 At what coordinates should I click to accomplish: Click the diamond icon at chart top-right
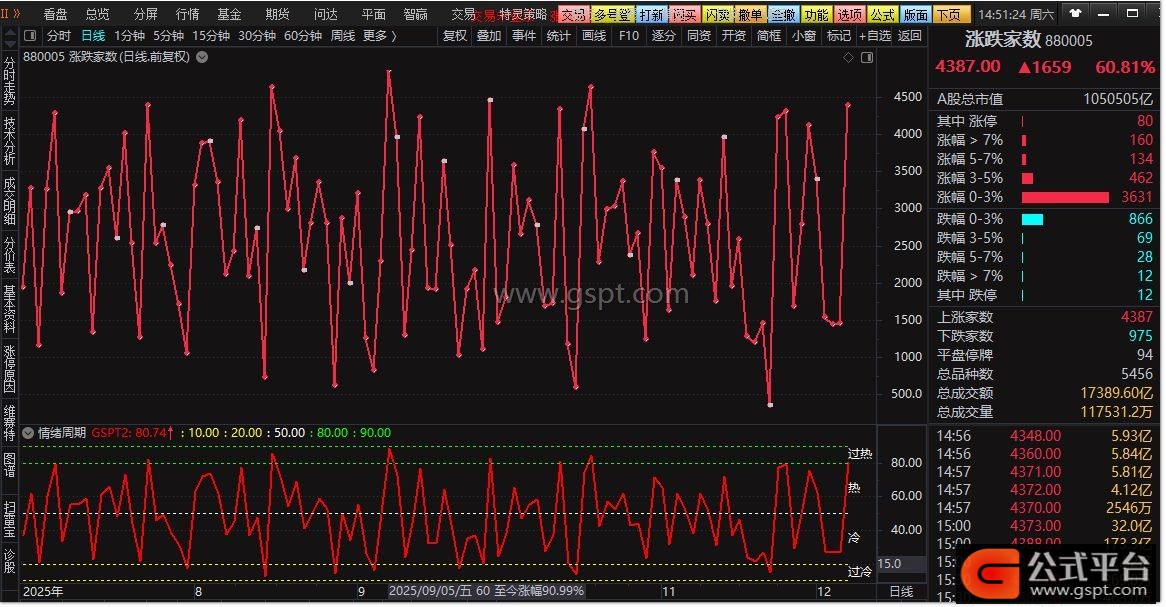[x=848, y=57]
